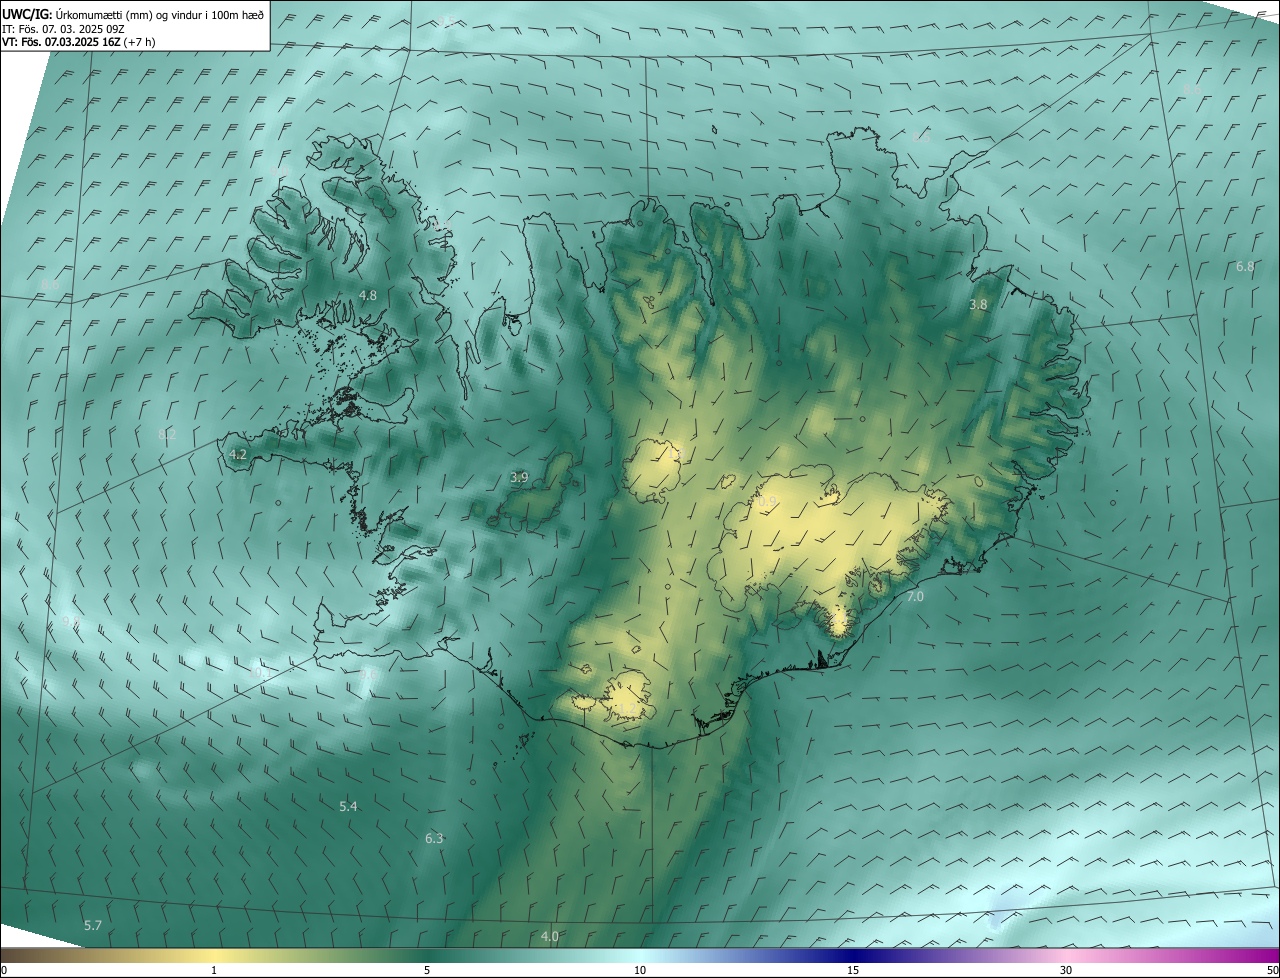Viewport: 1280px width, 978px height.
Task: Click the 4.8 value over the Westfjords
Action: tap(368, 295)
